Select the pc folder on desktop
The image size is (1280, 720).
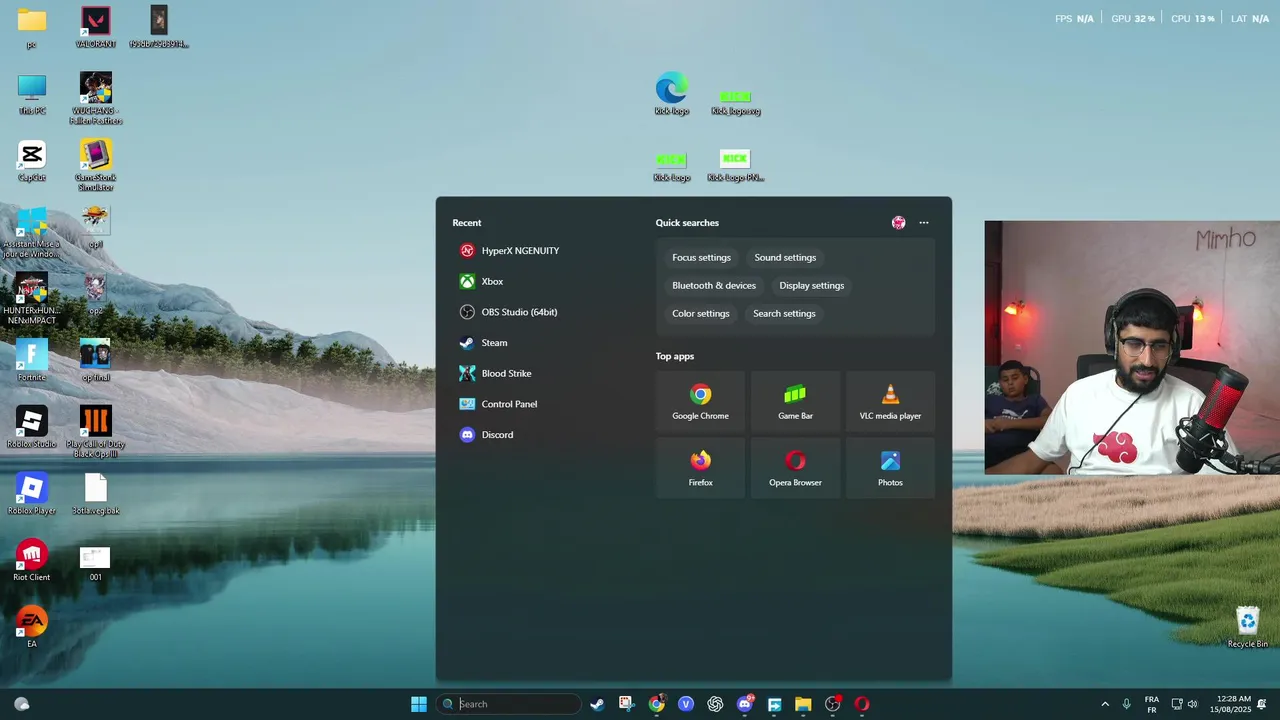(32, 27)
